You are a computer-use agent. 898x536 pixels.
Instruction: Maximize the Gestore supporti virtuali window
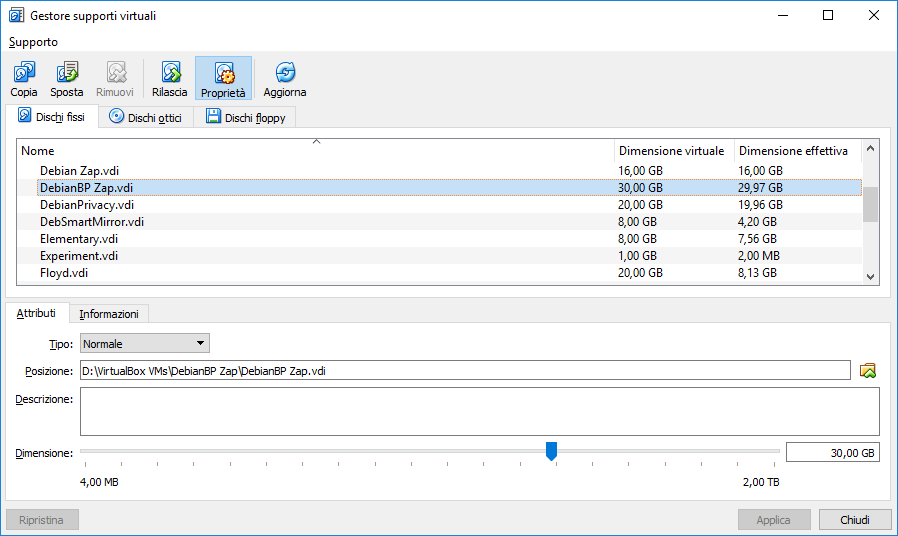(x=828, y=15)
